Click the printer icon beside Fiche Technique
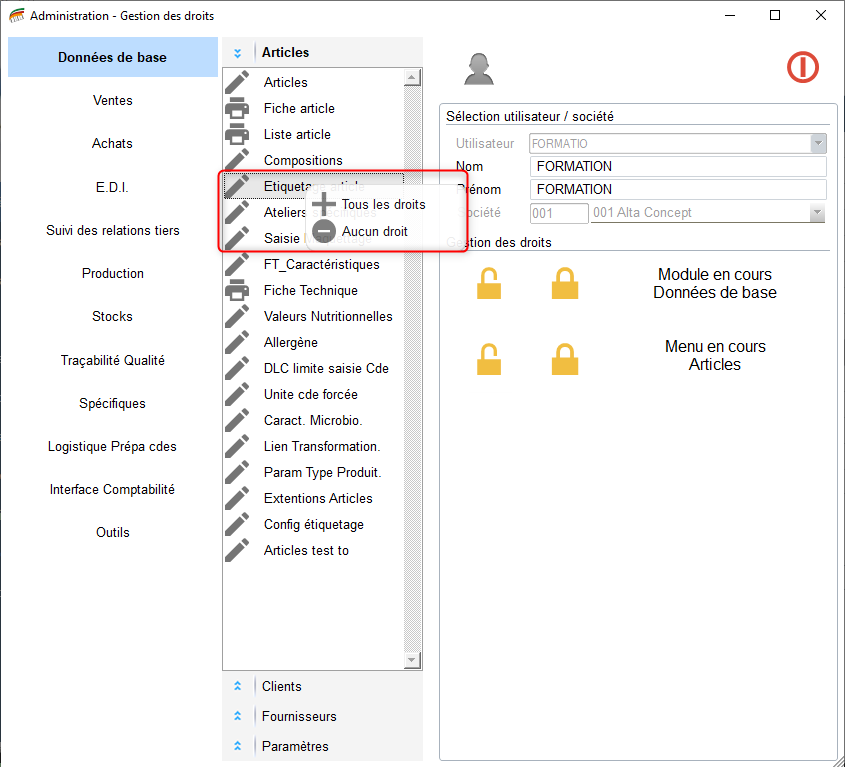 pyautogui.click(x=237, y=290)
